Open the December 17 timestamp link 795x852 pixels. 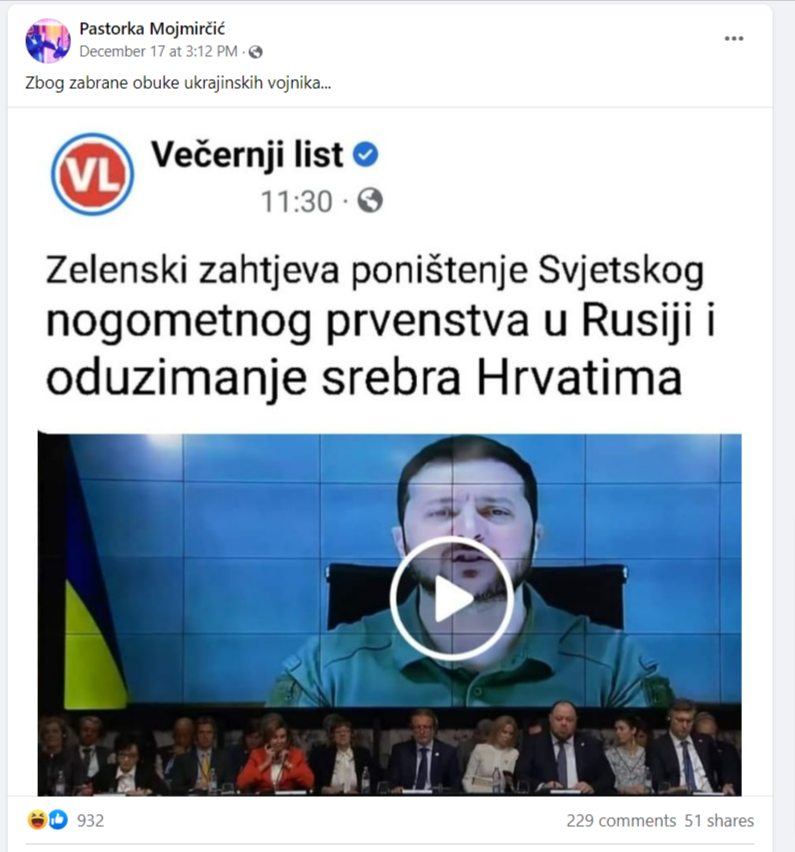coord(158,52)
